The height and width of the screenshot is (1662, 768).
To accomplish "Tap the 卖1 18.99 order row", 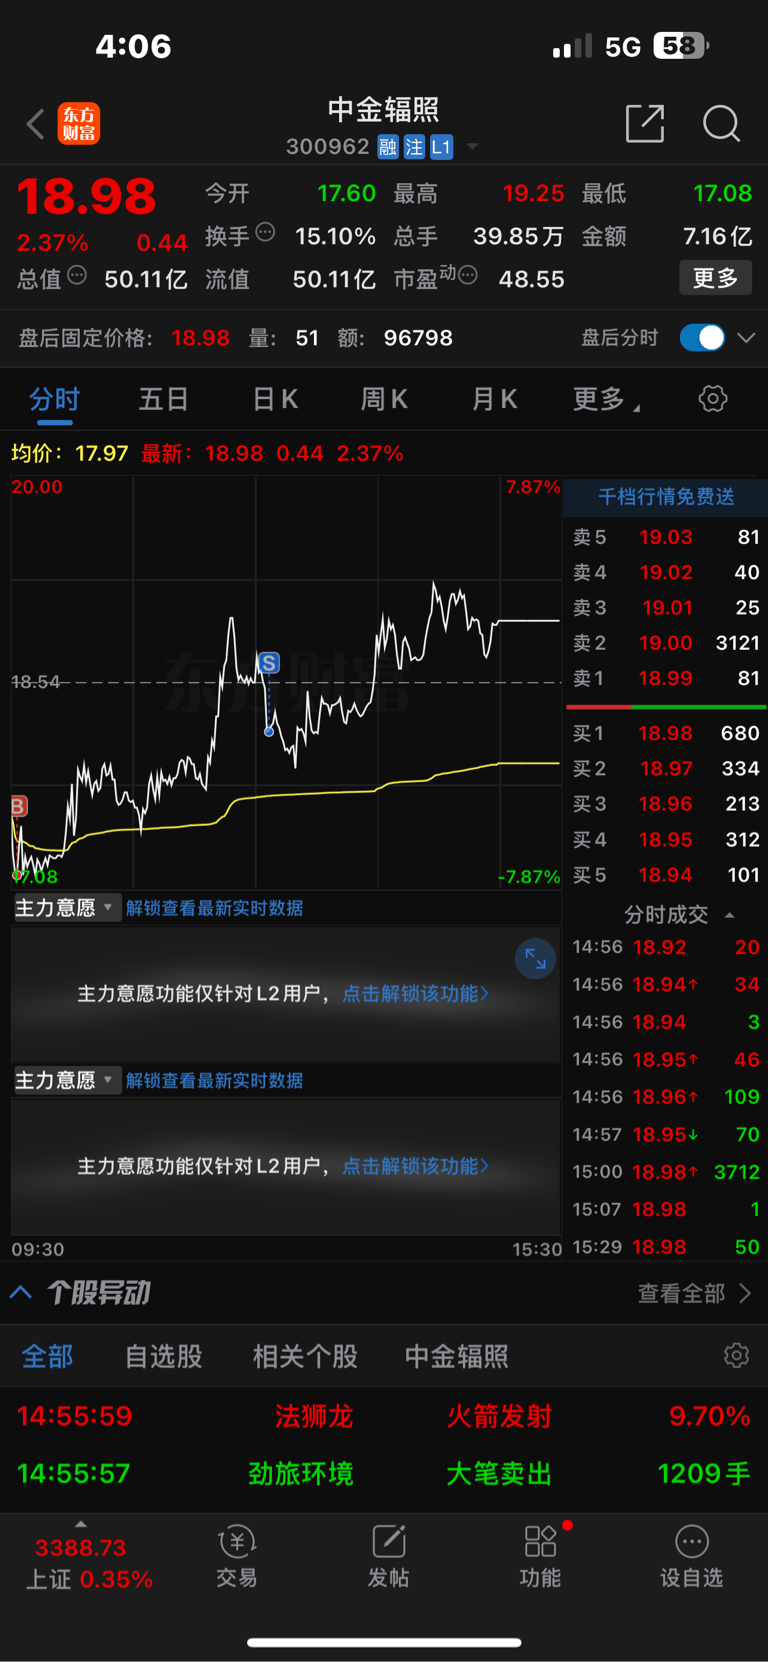I will coord(666,678).
